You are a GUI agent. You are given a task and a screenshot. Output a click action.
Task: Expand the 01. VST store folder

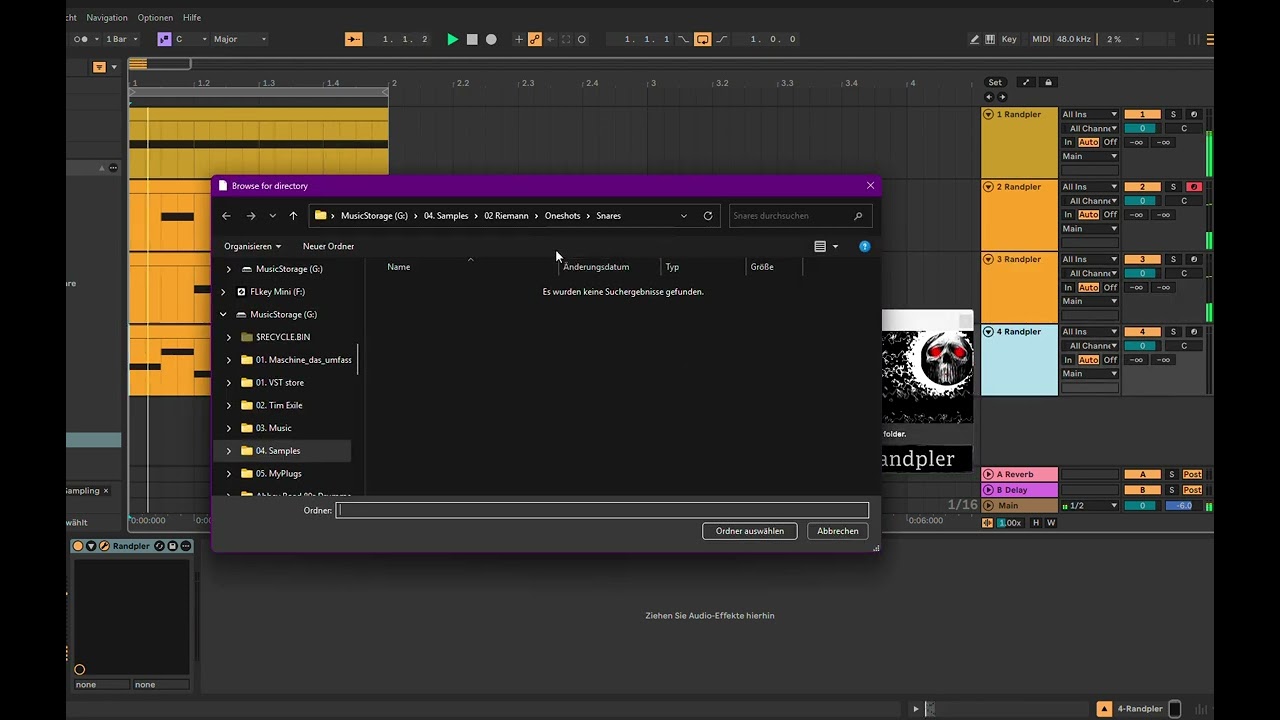(x=229, y=383)
